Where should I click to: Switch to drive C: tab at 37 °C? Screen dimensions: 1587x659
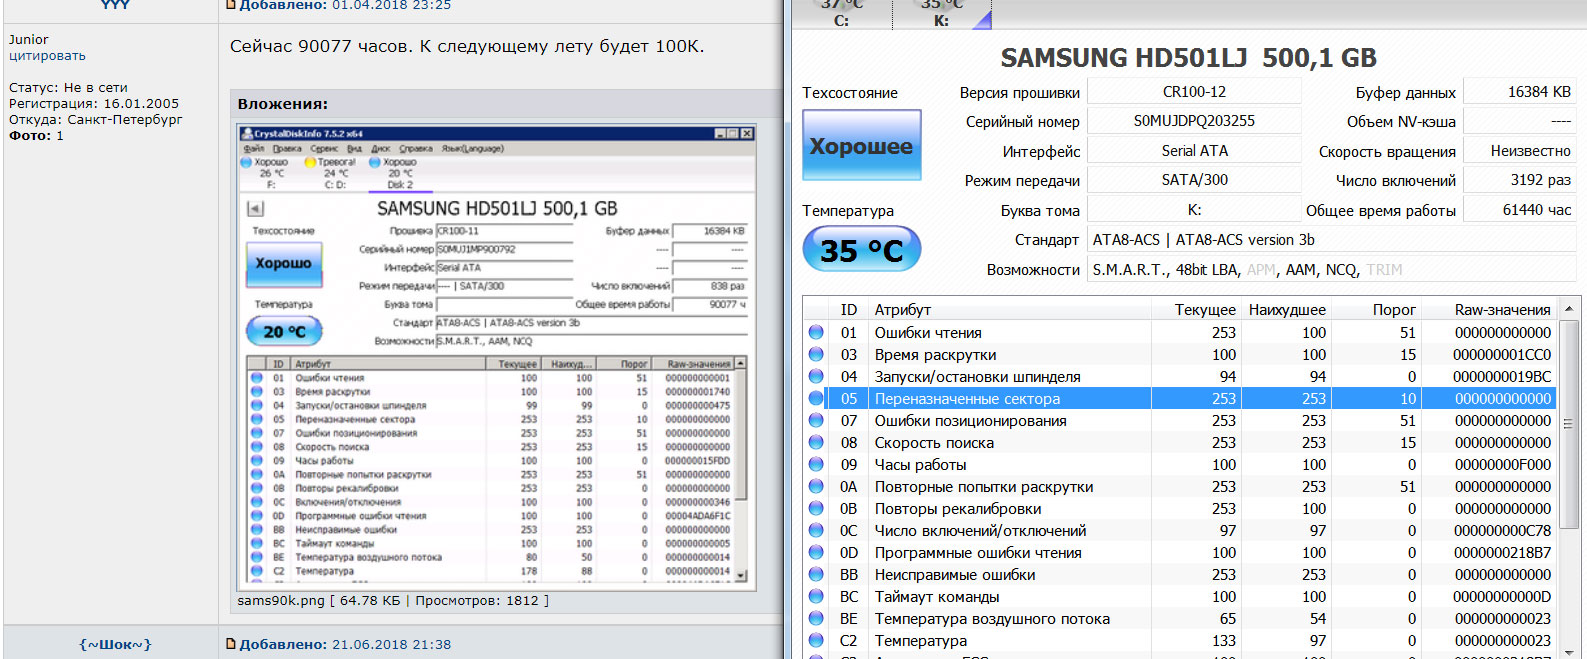(841, 12)
